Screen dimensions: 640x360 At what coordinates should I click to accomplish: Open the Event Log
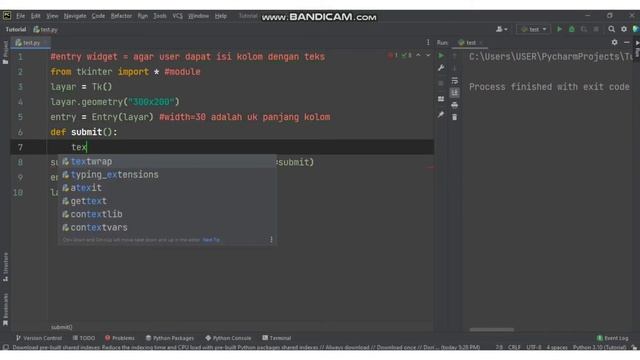pos(612,338)
